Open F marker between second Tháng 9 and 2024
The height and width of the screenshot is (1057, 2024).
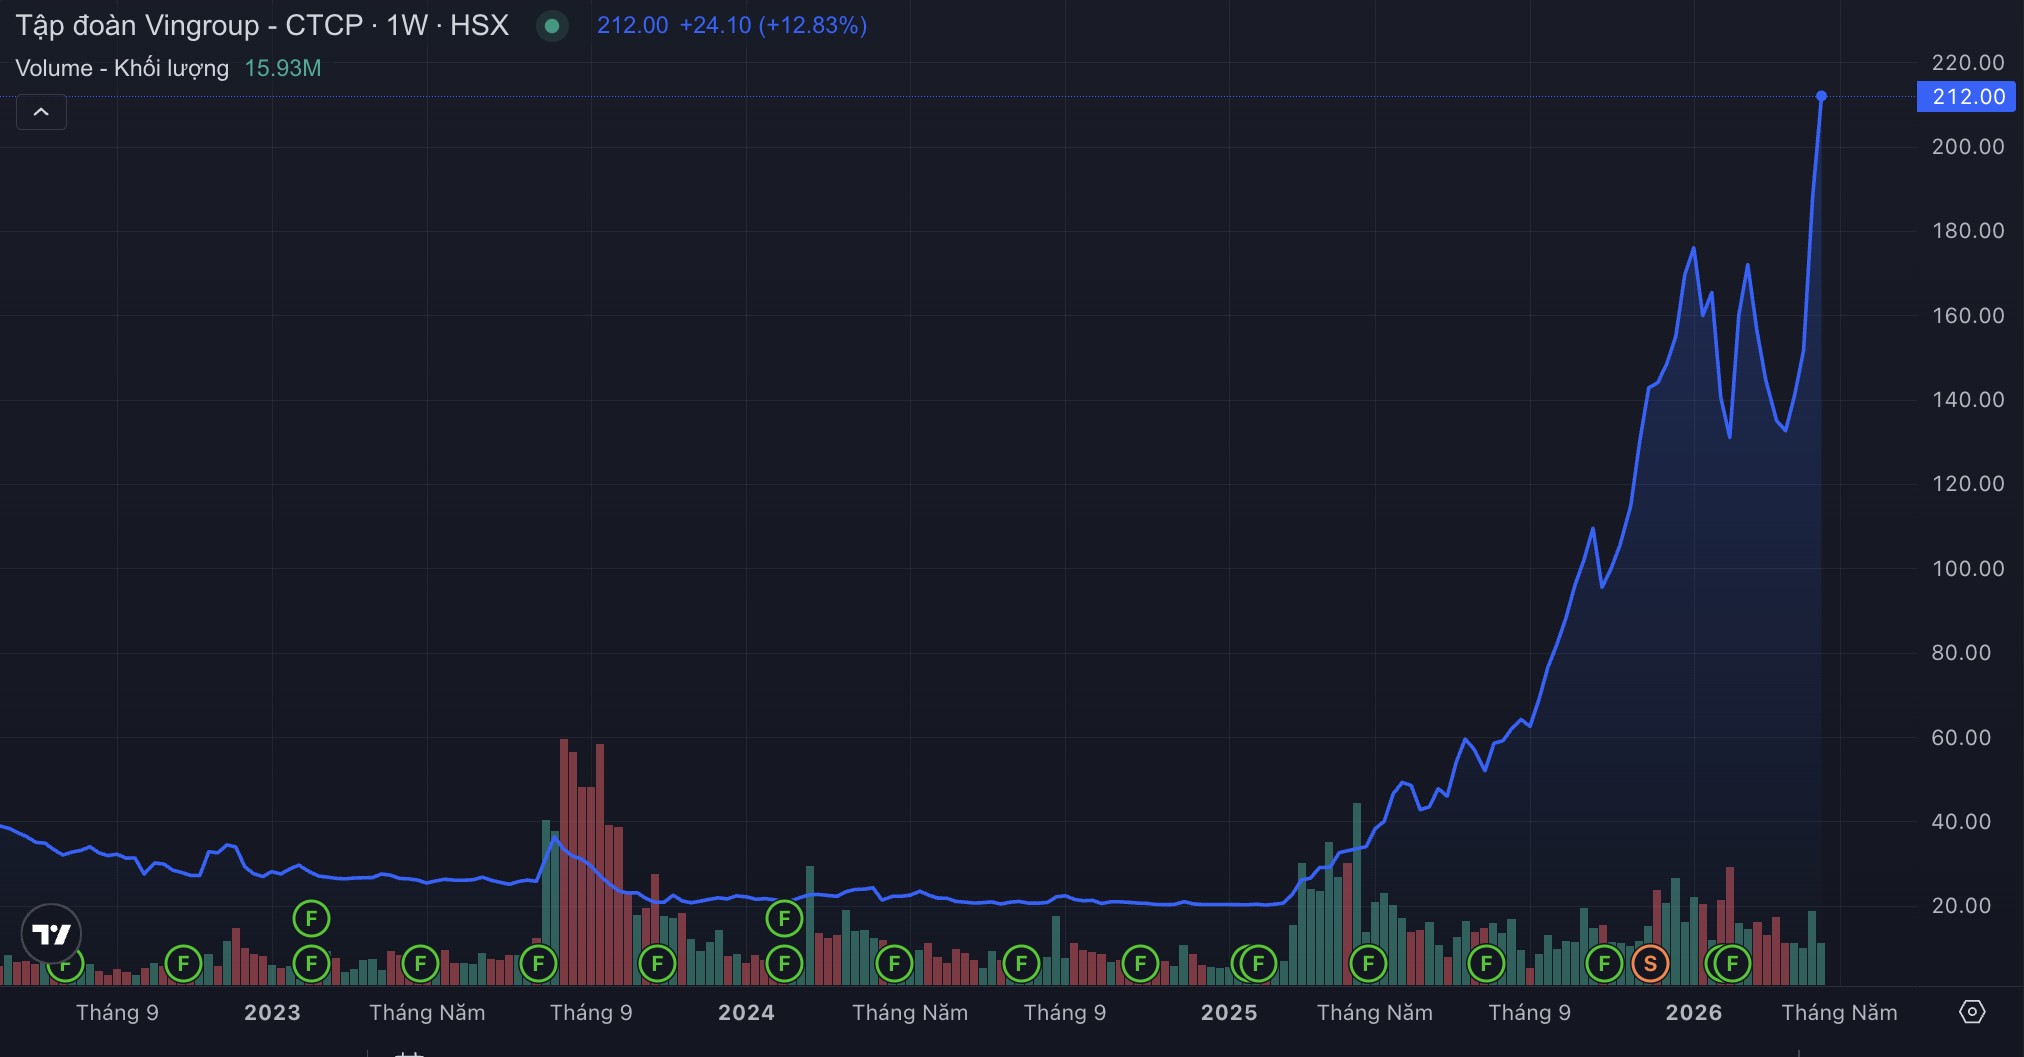pos(657,964)
